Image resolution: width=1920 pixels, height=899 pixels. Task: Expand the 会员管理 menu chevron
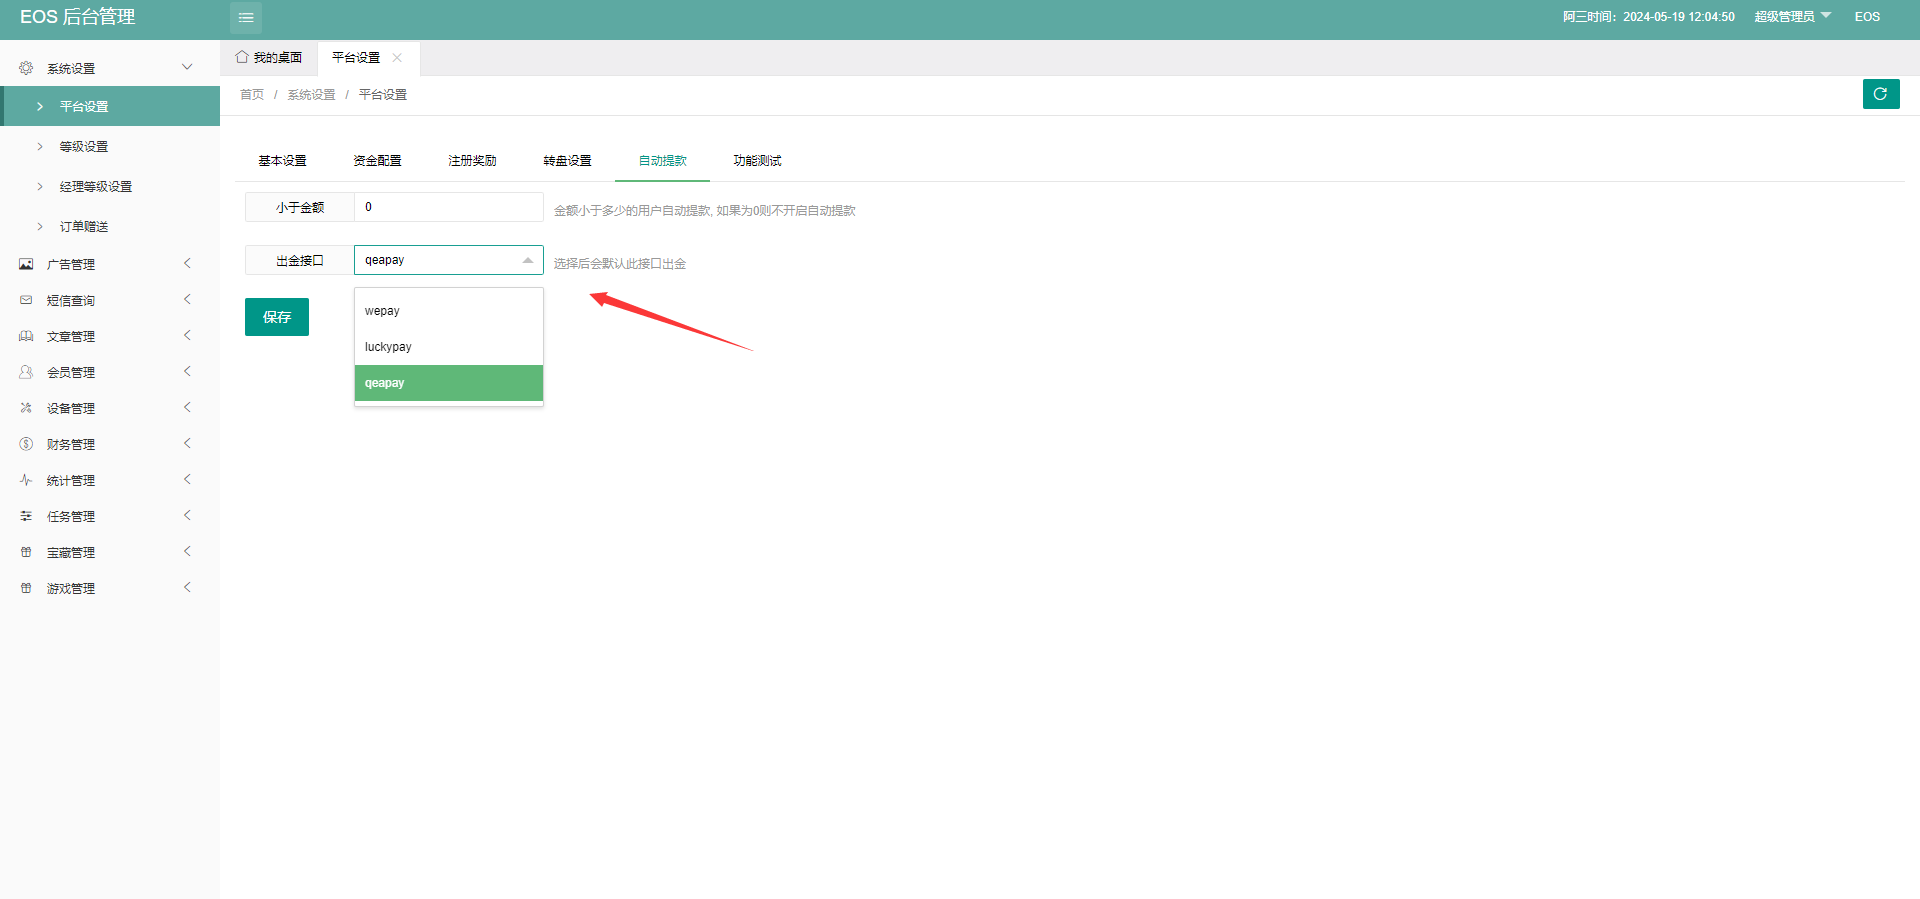click(187, 371)
